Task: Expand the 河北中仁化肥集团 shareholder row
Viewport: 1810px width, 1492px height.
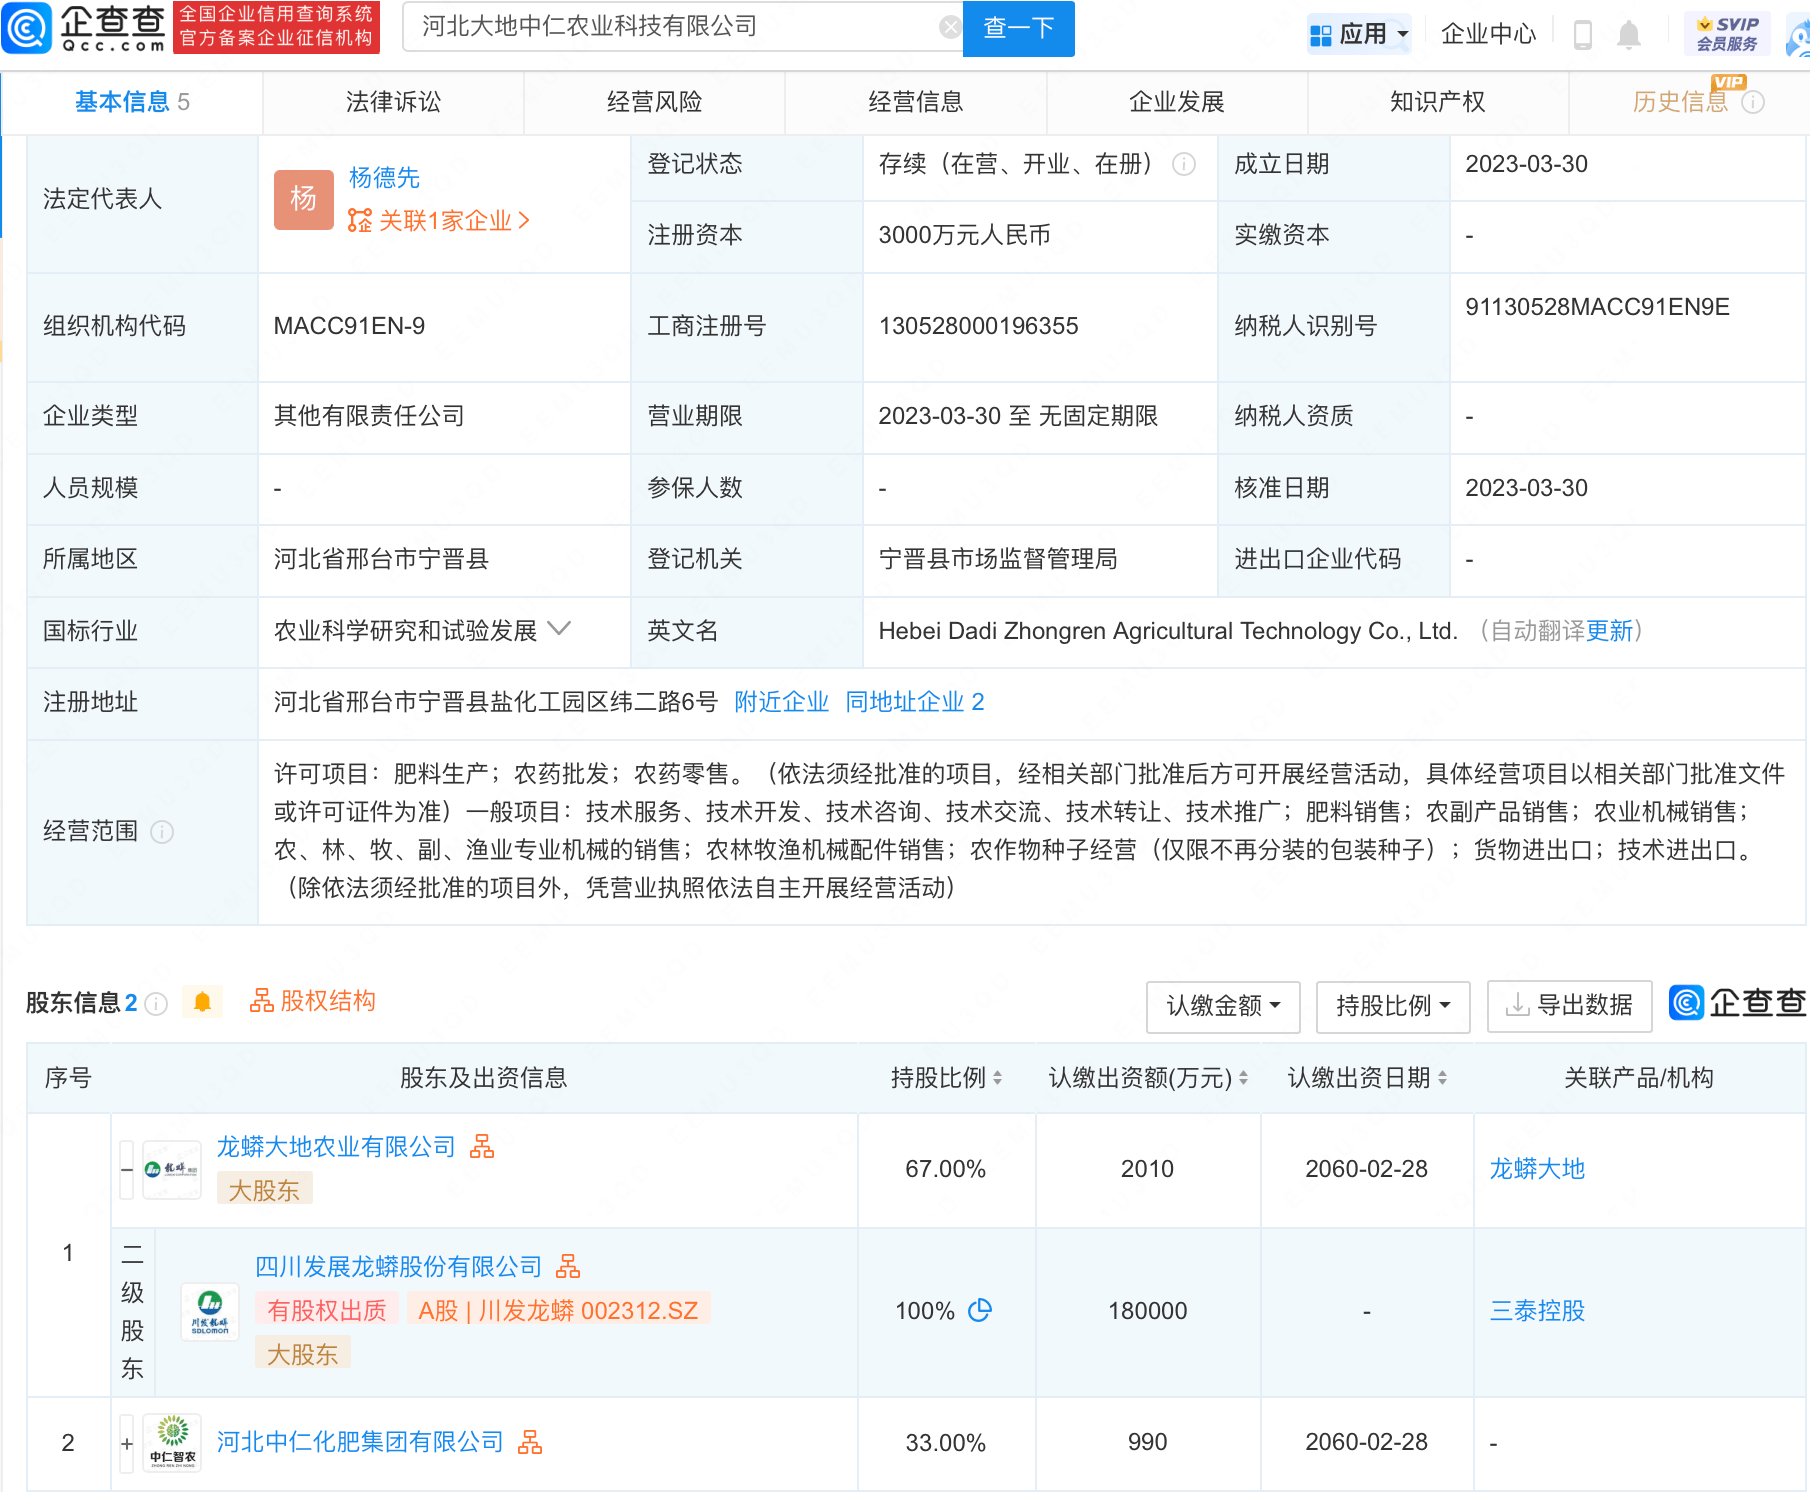Action: pyautogui.click(x=127, y=1444)
